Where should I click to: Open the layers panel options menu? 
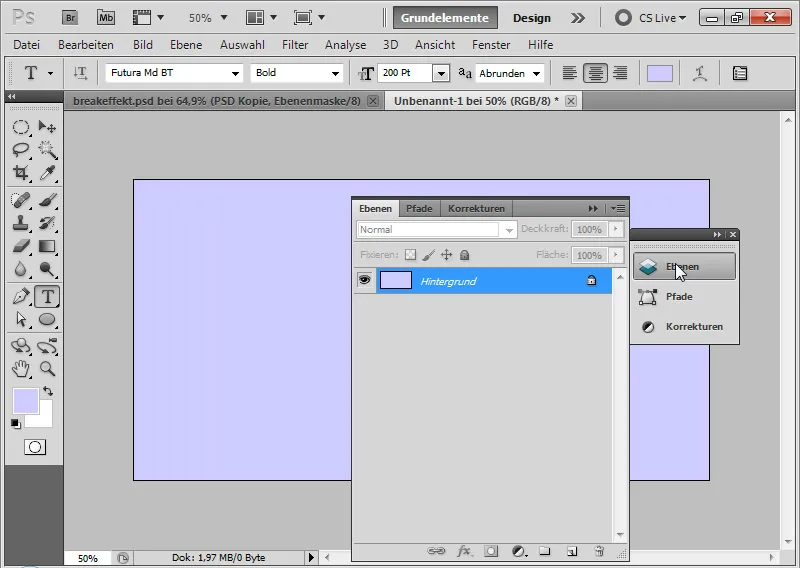pos(618,208)
